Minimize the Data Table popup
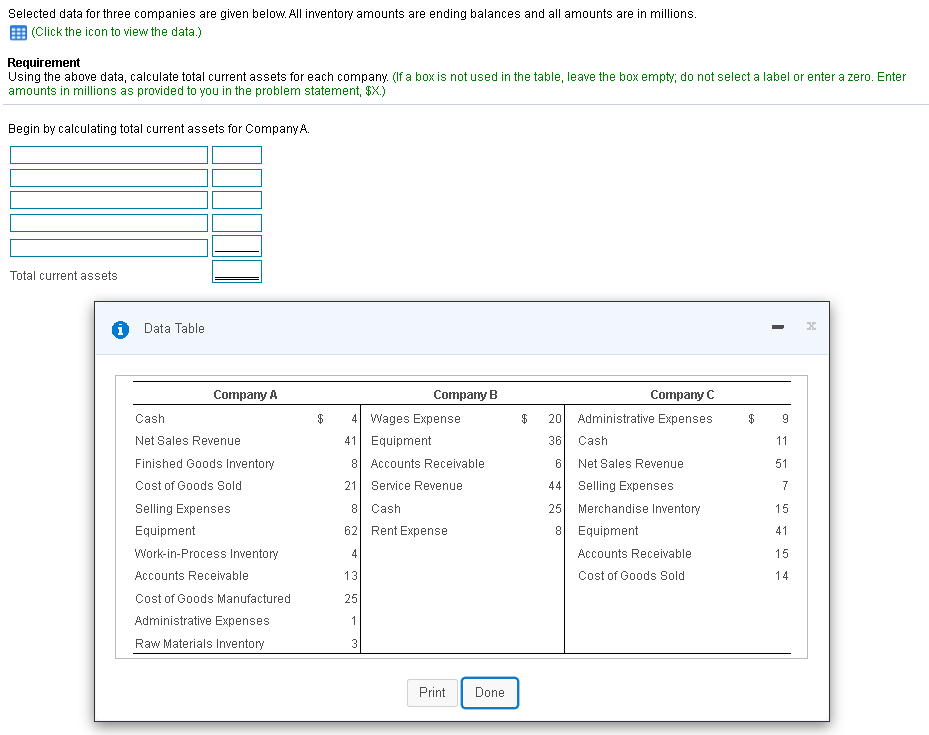Image resolution: width=929 pixels, height=735 pixels. (777, 327)
